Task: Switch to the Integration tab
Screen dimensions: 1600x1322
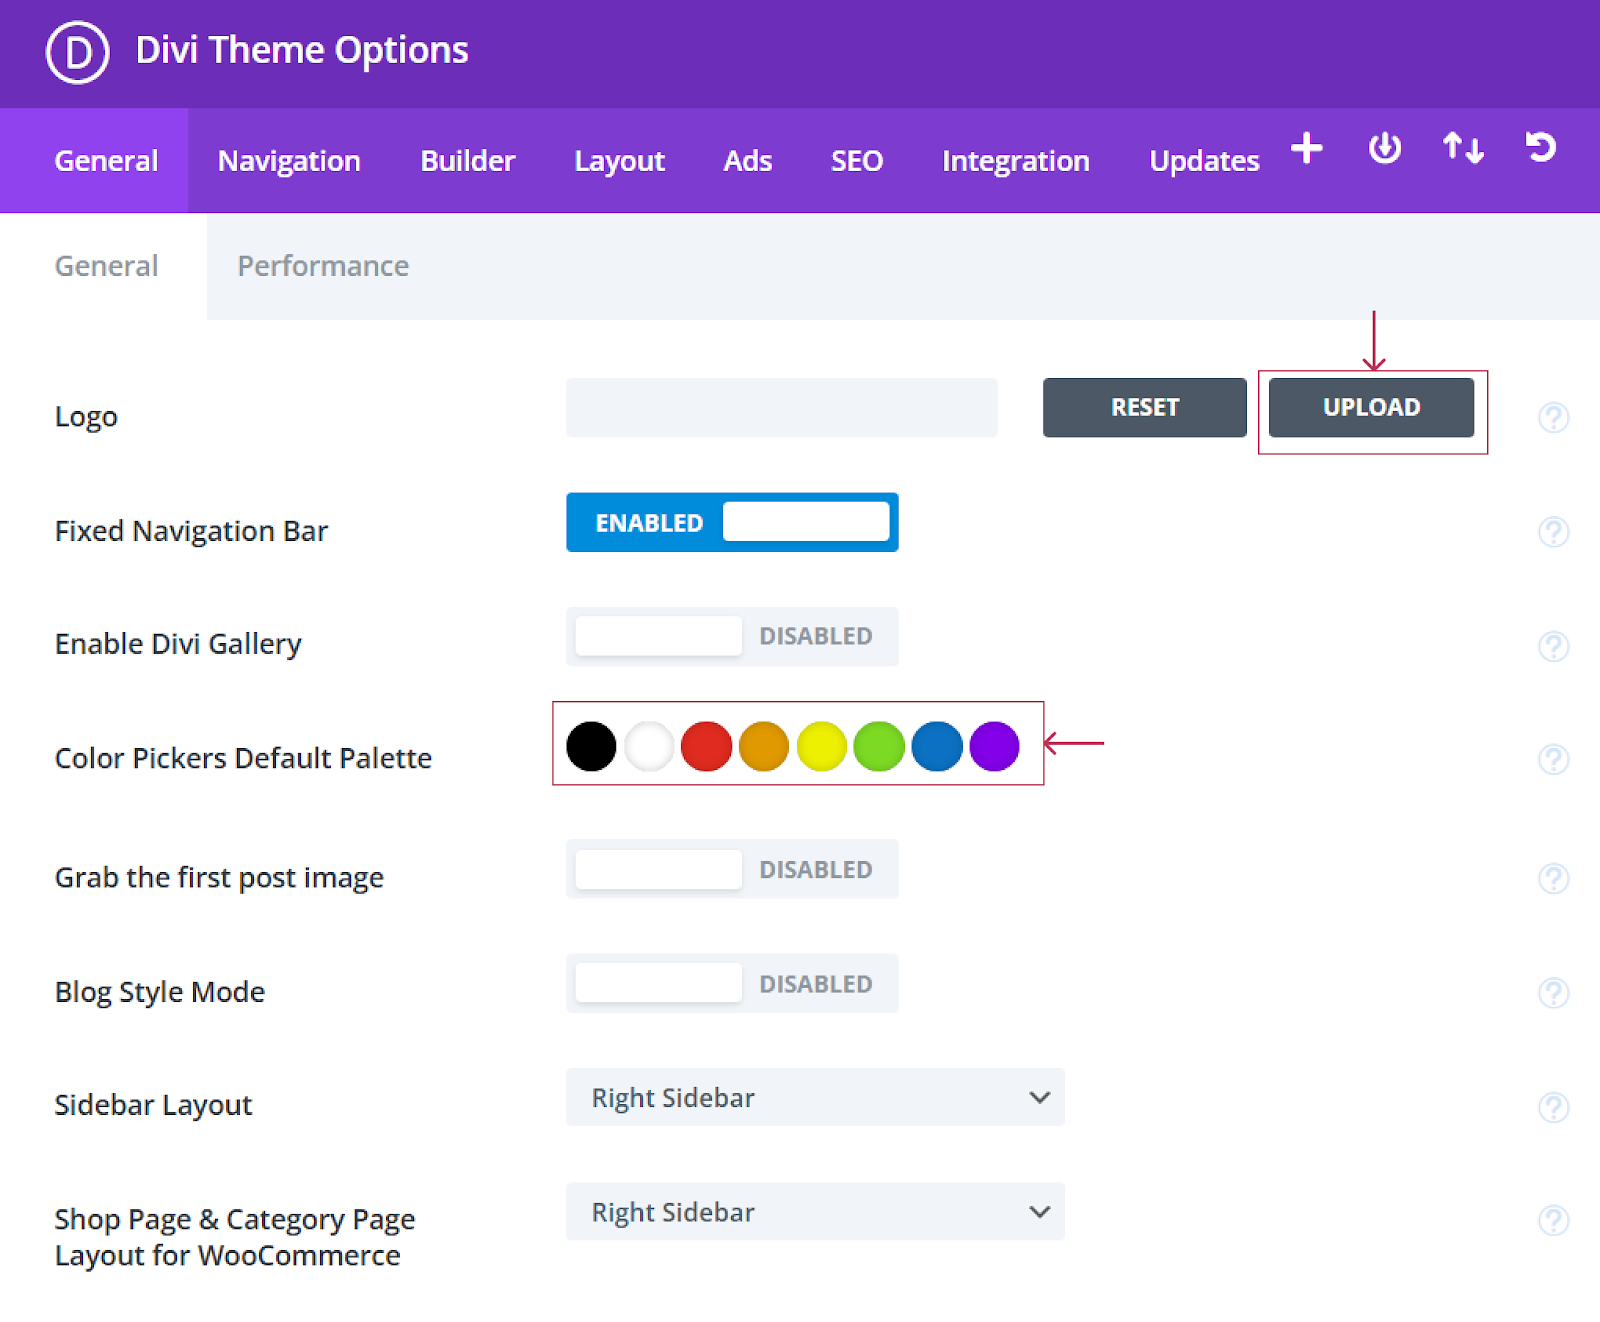Action: pos(1016,161)
